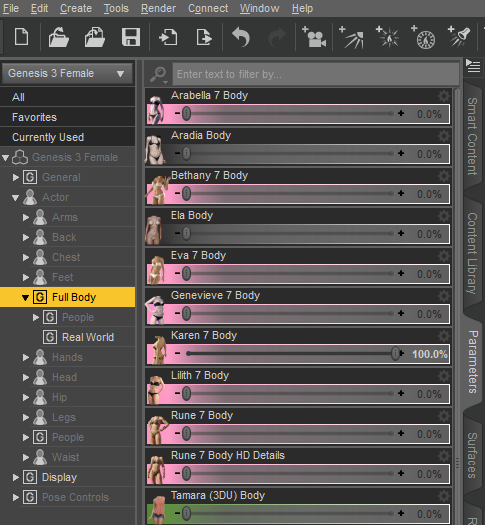Click the Genevieve 7 Body value 0.0%
This screenshot has height=525, width=485.
point(429,314)
